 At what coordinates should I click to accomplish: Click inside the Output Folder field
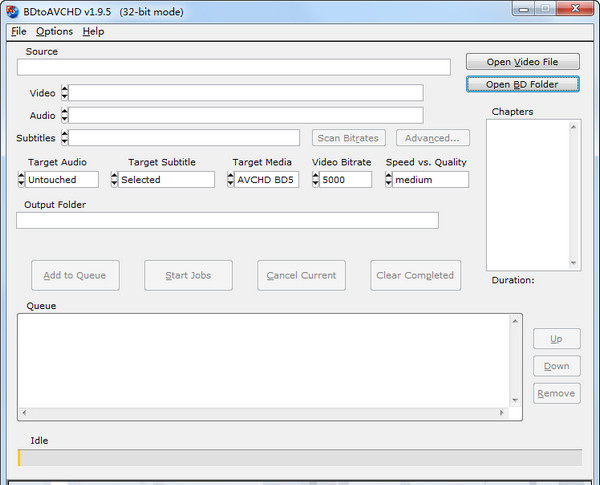227,220
